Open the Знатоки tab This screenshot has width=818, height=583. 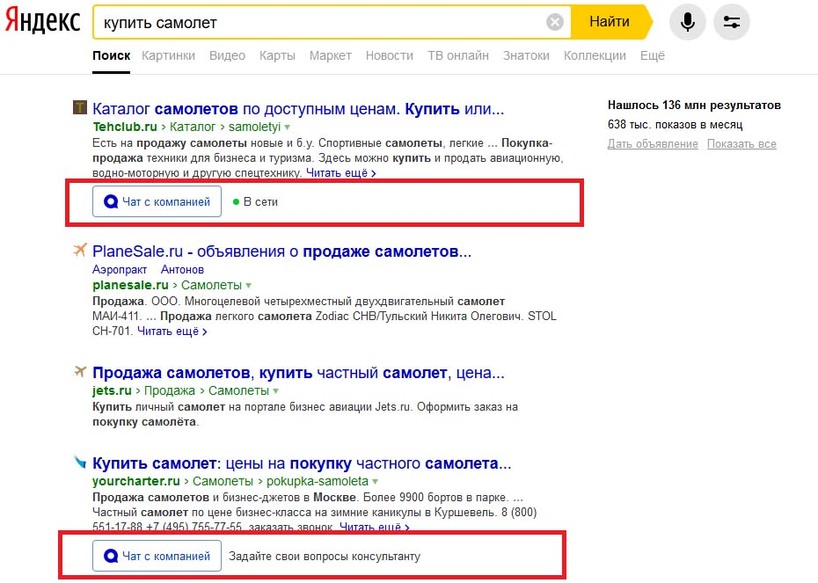tap(526, 56)
